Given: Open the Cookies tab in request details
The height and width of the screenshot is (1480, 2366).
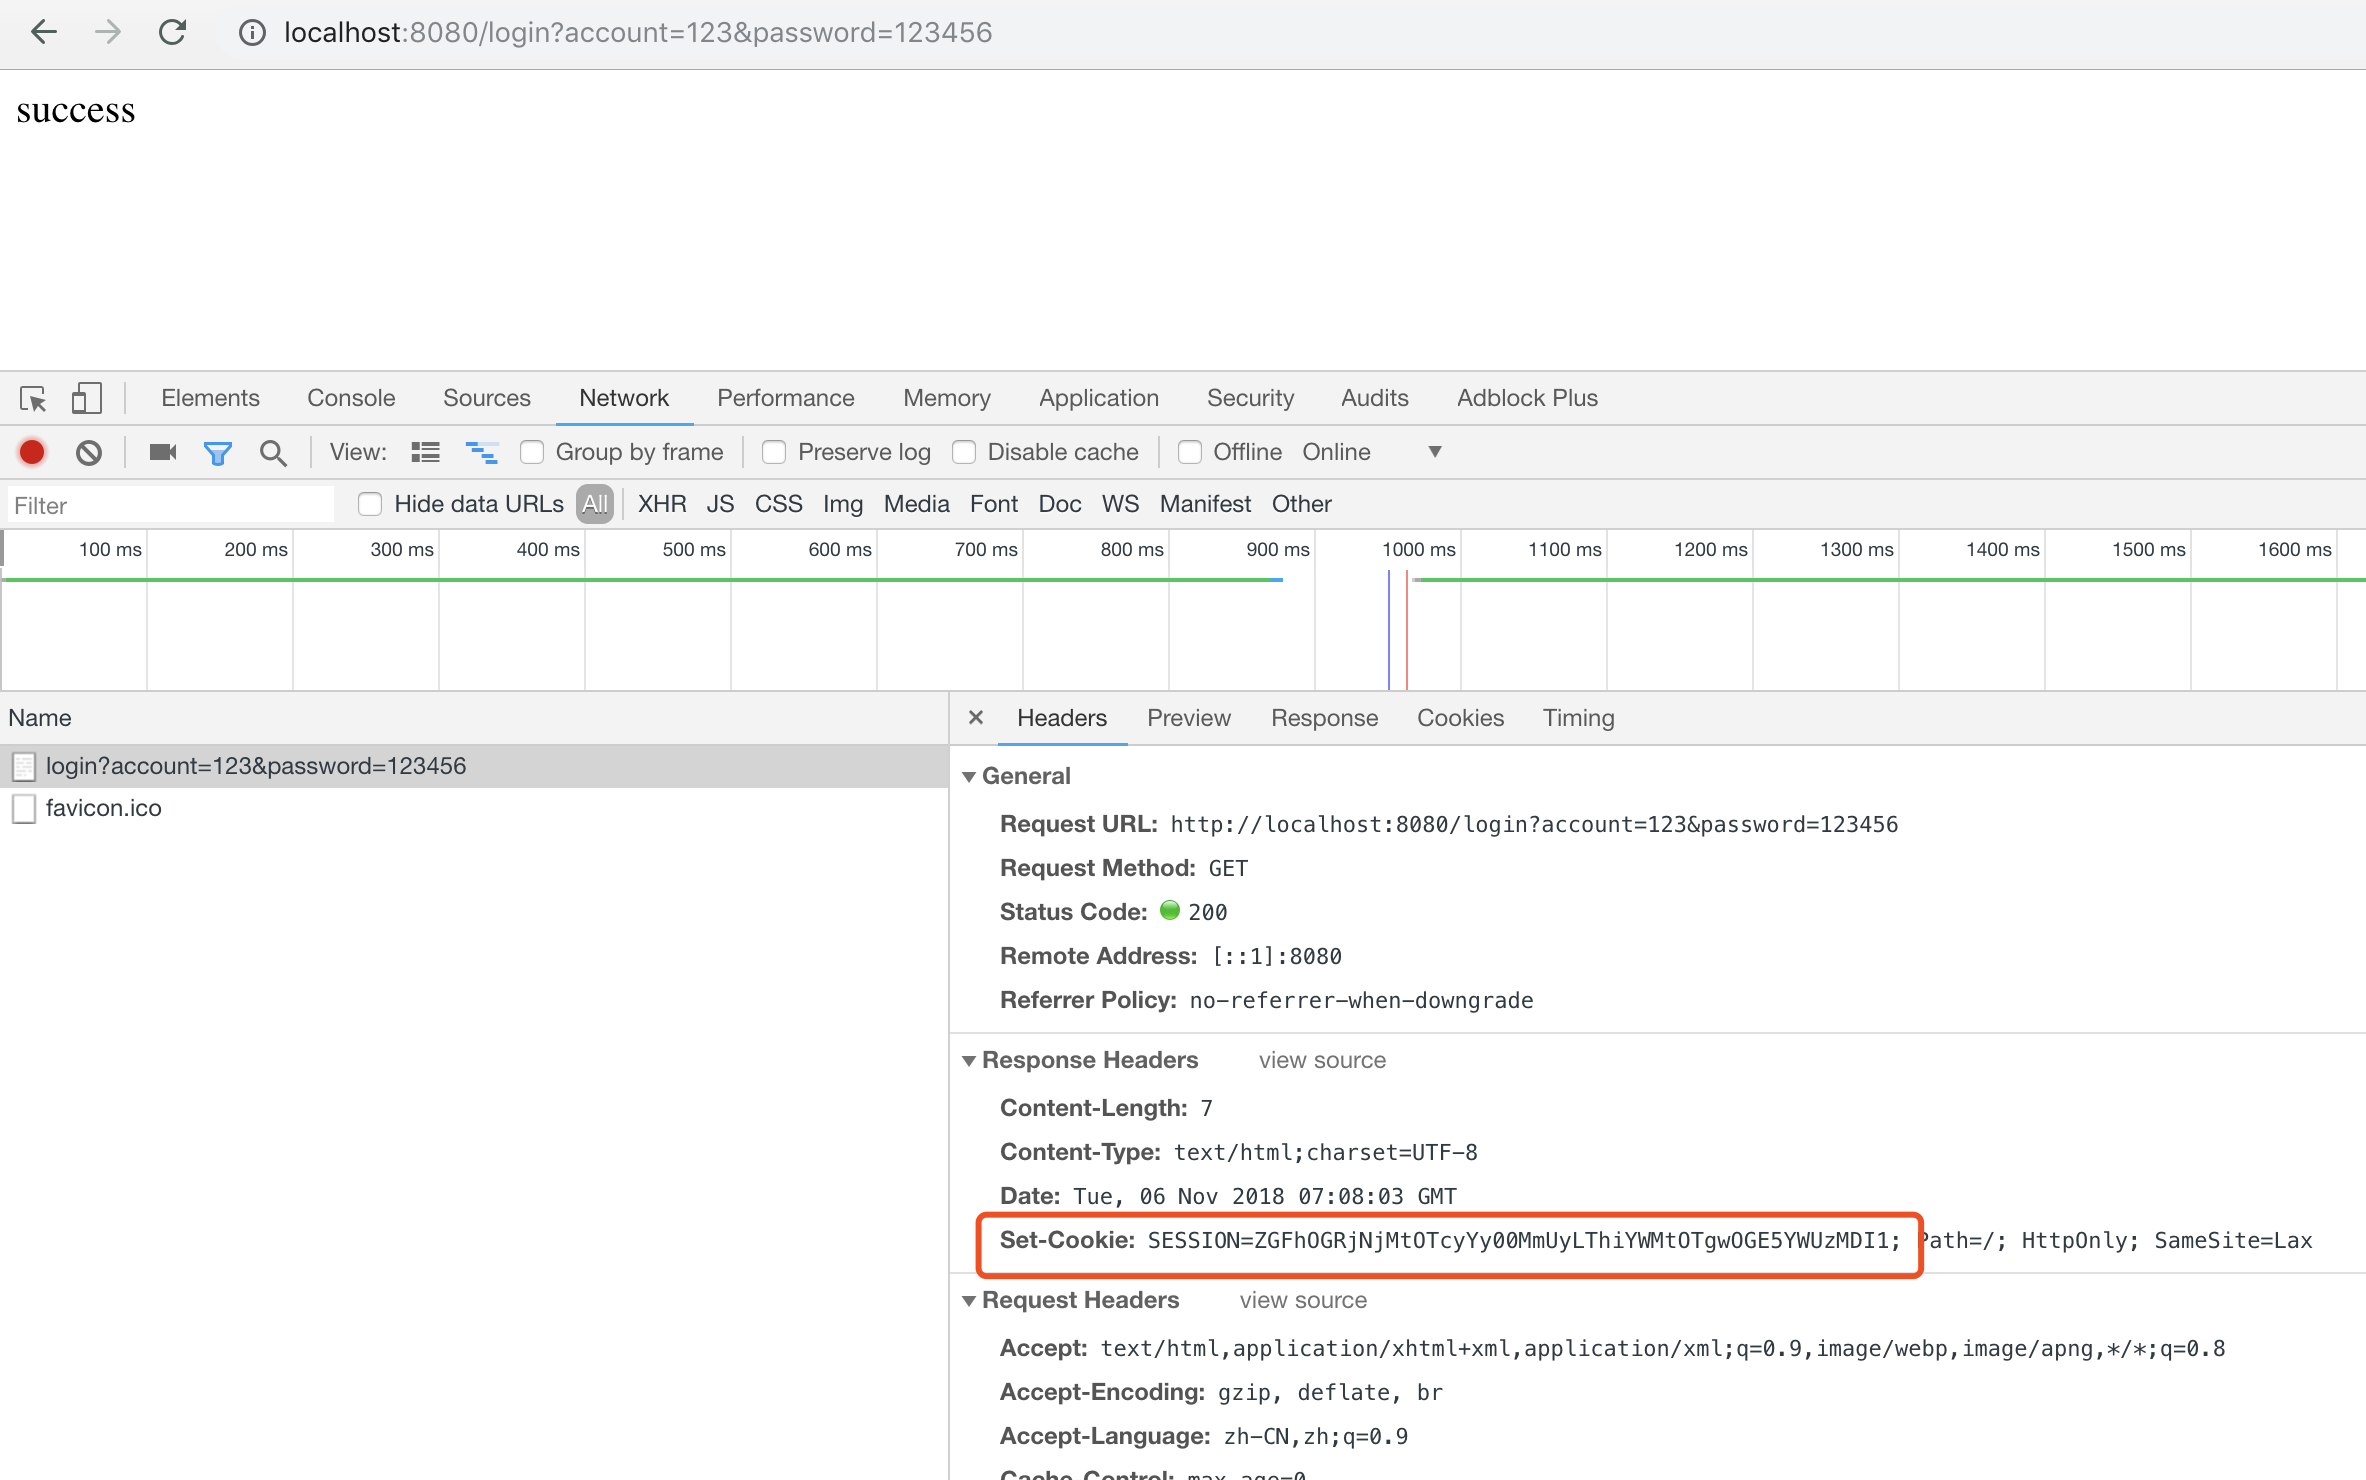Looking at the screenshot, I should click(x=1459, y=718).
